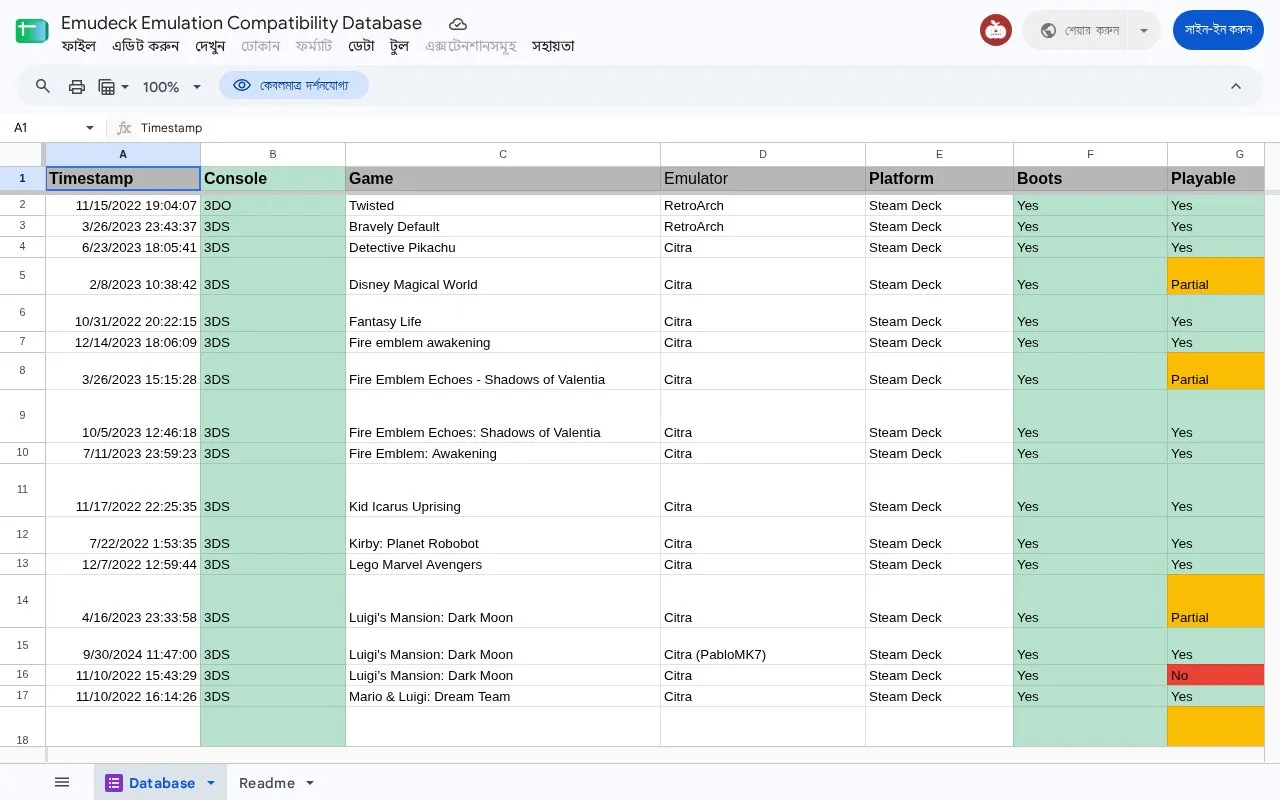1280x800 pixels.
Task: Open the টুল menu
Action: tap(400, 46)
